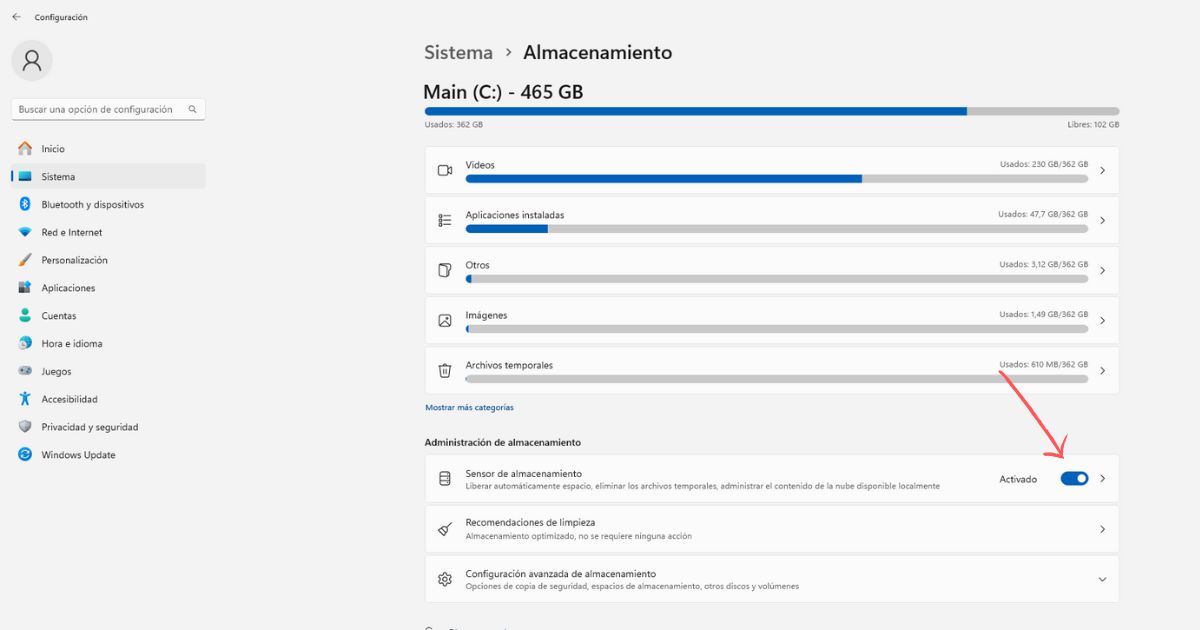Open Recomendaciones de limpieza chevron
This screenshot has height=630, width=1200.
(x=1103, y=529)
